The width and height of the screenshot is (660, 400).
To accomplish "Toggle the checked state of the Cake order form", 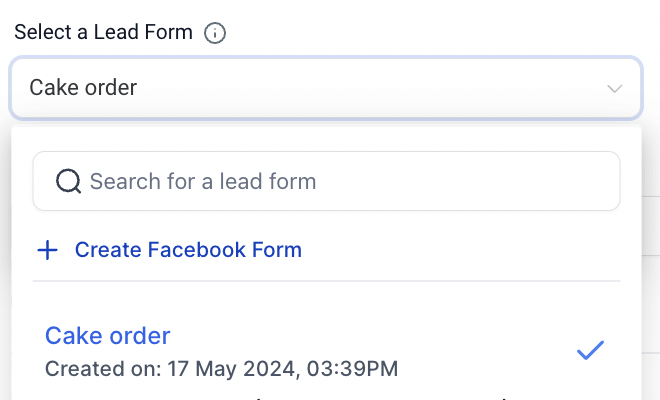I will (591, 350).
